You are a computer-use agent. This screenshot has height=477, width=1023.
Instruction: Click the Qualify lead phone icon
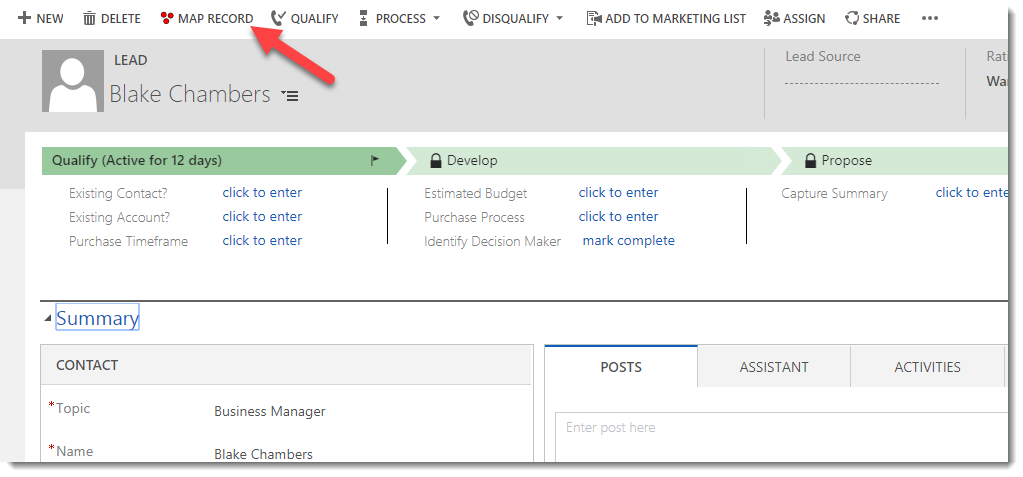coord(278,18)
